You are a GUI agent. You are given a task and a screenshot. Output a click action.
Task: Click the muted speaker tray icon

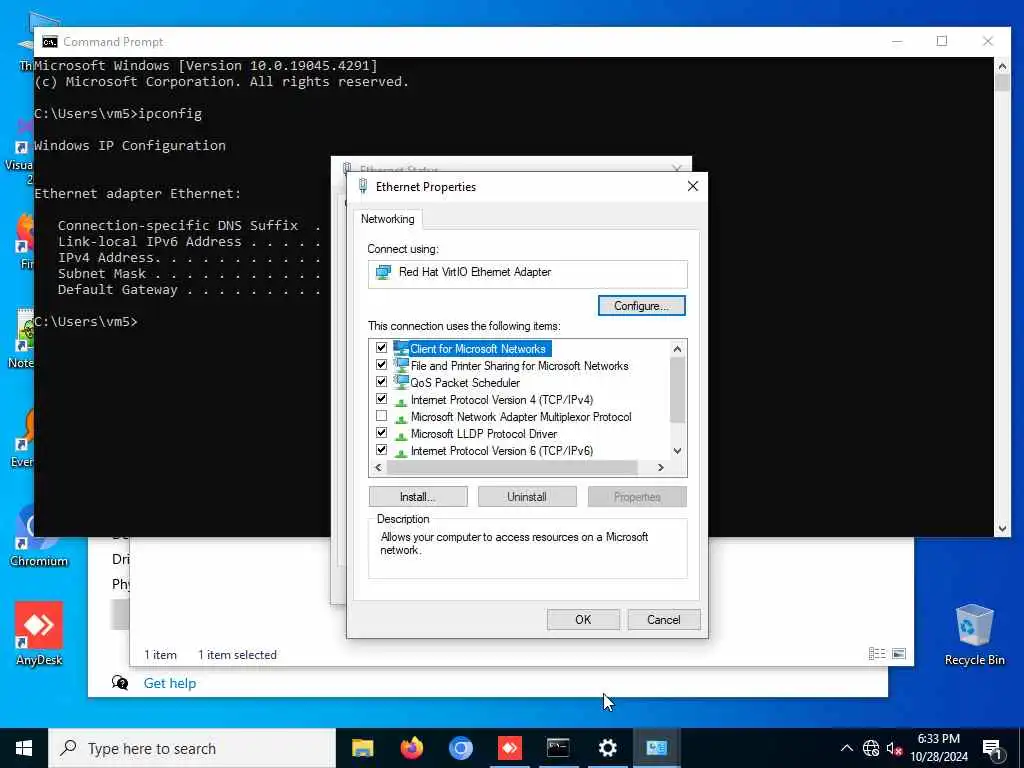(894, 748)
